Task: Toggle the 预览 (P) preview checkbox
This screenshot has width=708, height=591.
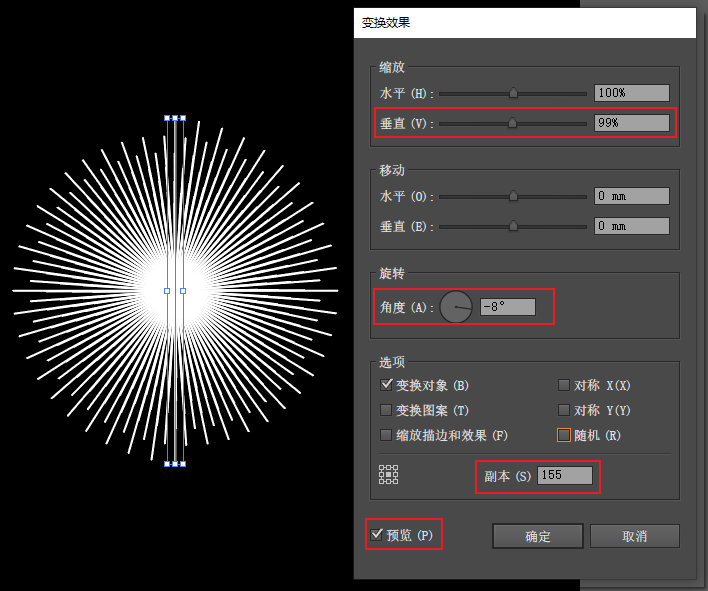Action: coord(376,535)
